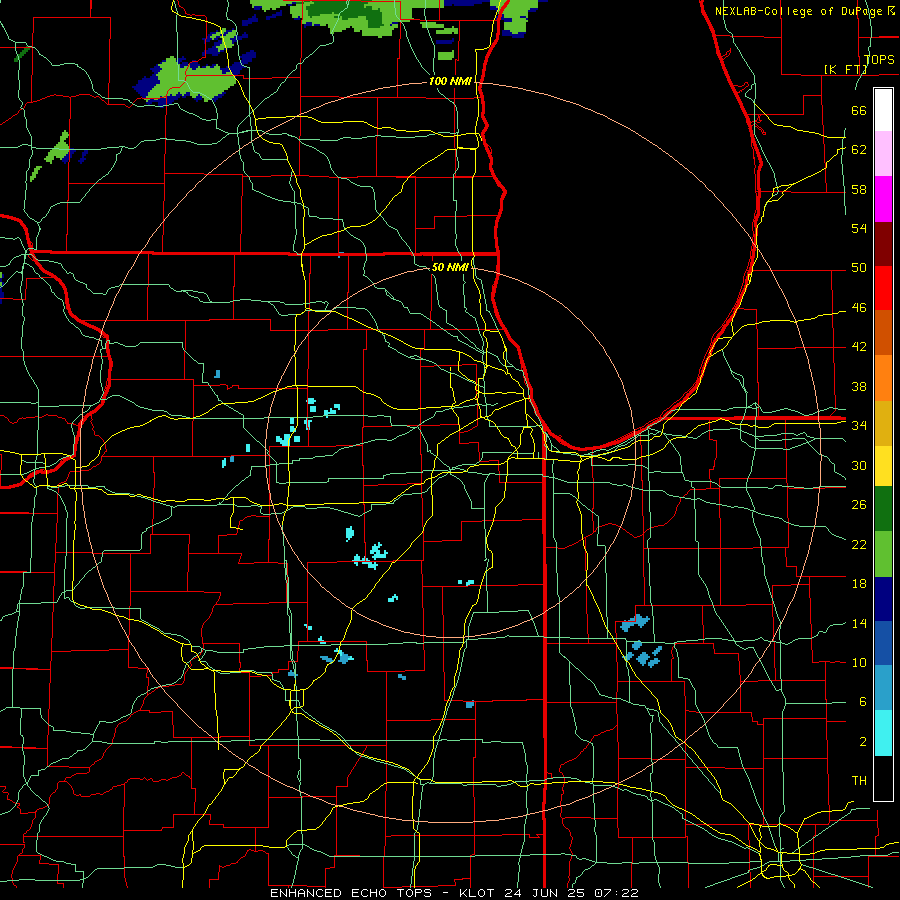Click the "6" legend value
The height and width of the screenshot is (900, 900).
point(862,702)
